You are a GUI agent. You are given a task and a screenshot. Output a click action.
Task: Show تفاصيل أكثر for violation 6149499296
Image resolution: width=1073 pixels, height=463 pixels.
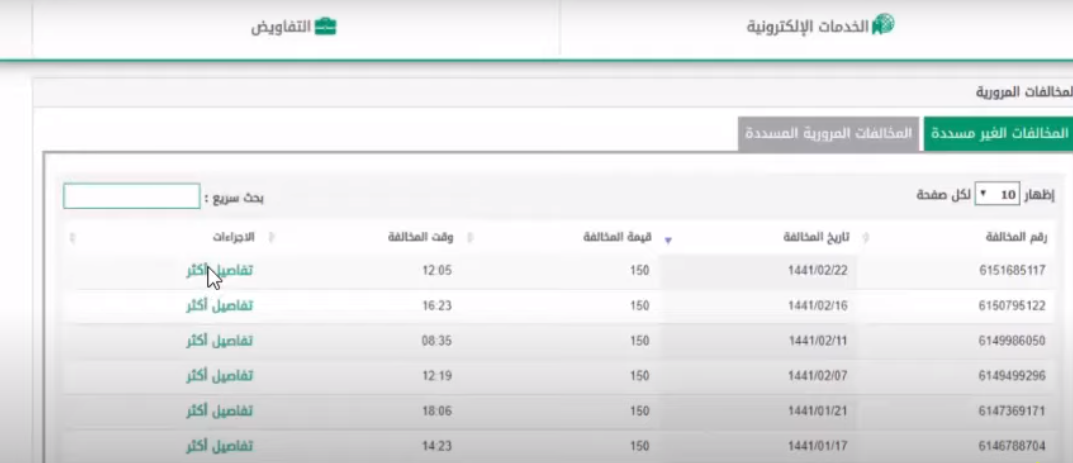[x=219, y=375]
